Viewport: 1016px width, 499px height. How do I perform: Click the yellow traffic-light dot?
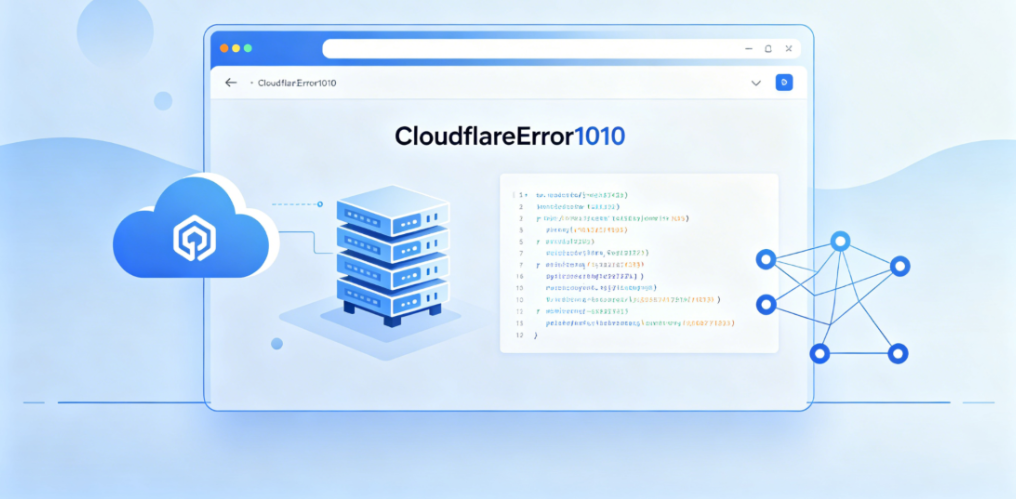click(236, 49)
